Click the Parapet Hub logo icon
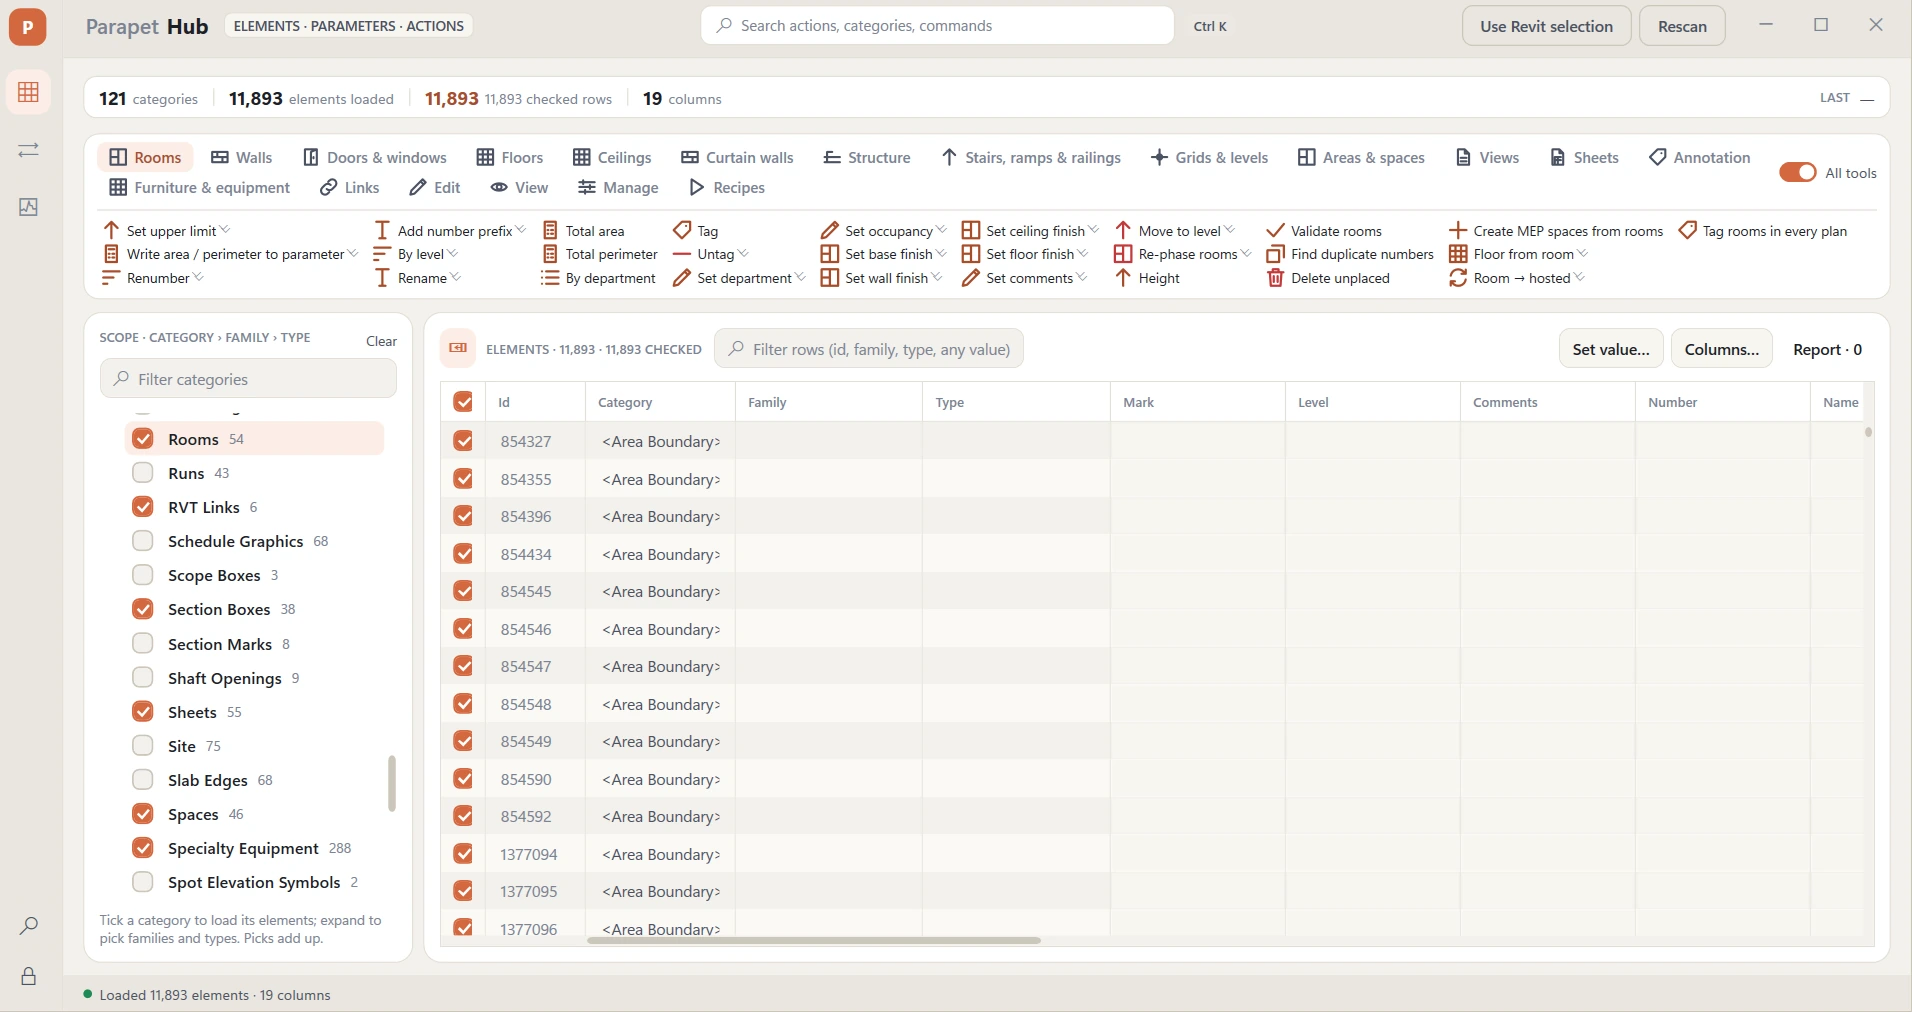 tap(28, 27)
